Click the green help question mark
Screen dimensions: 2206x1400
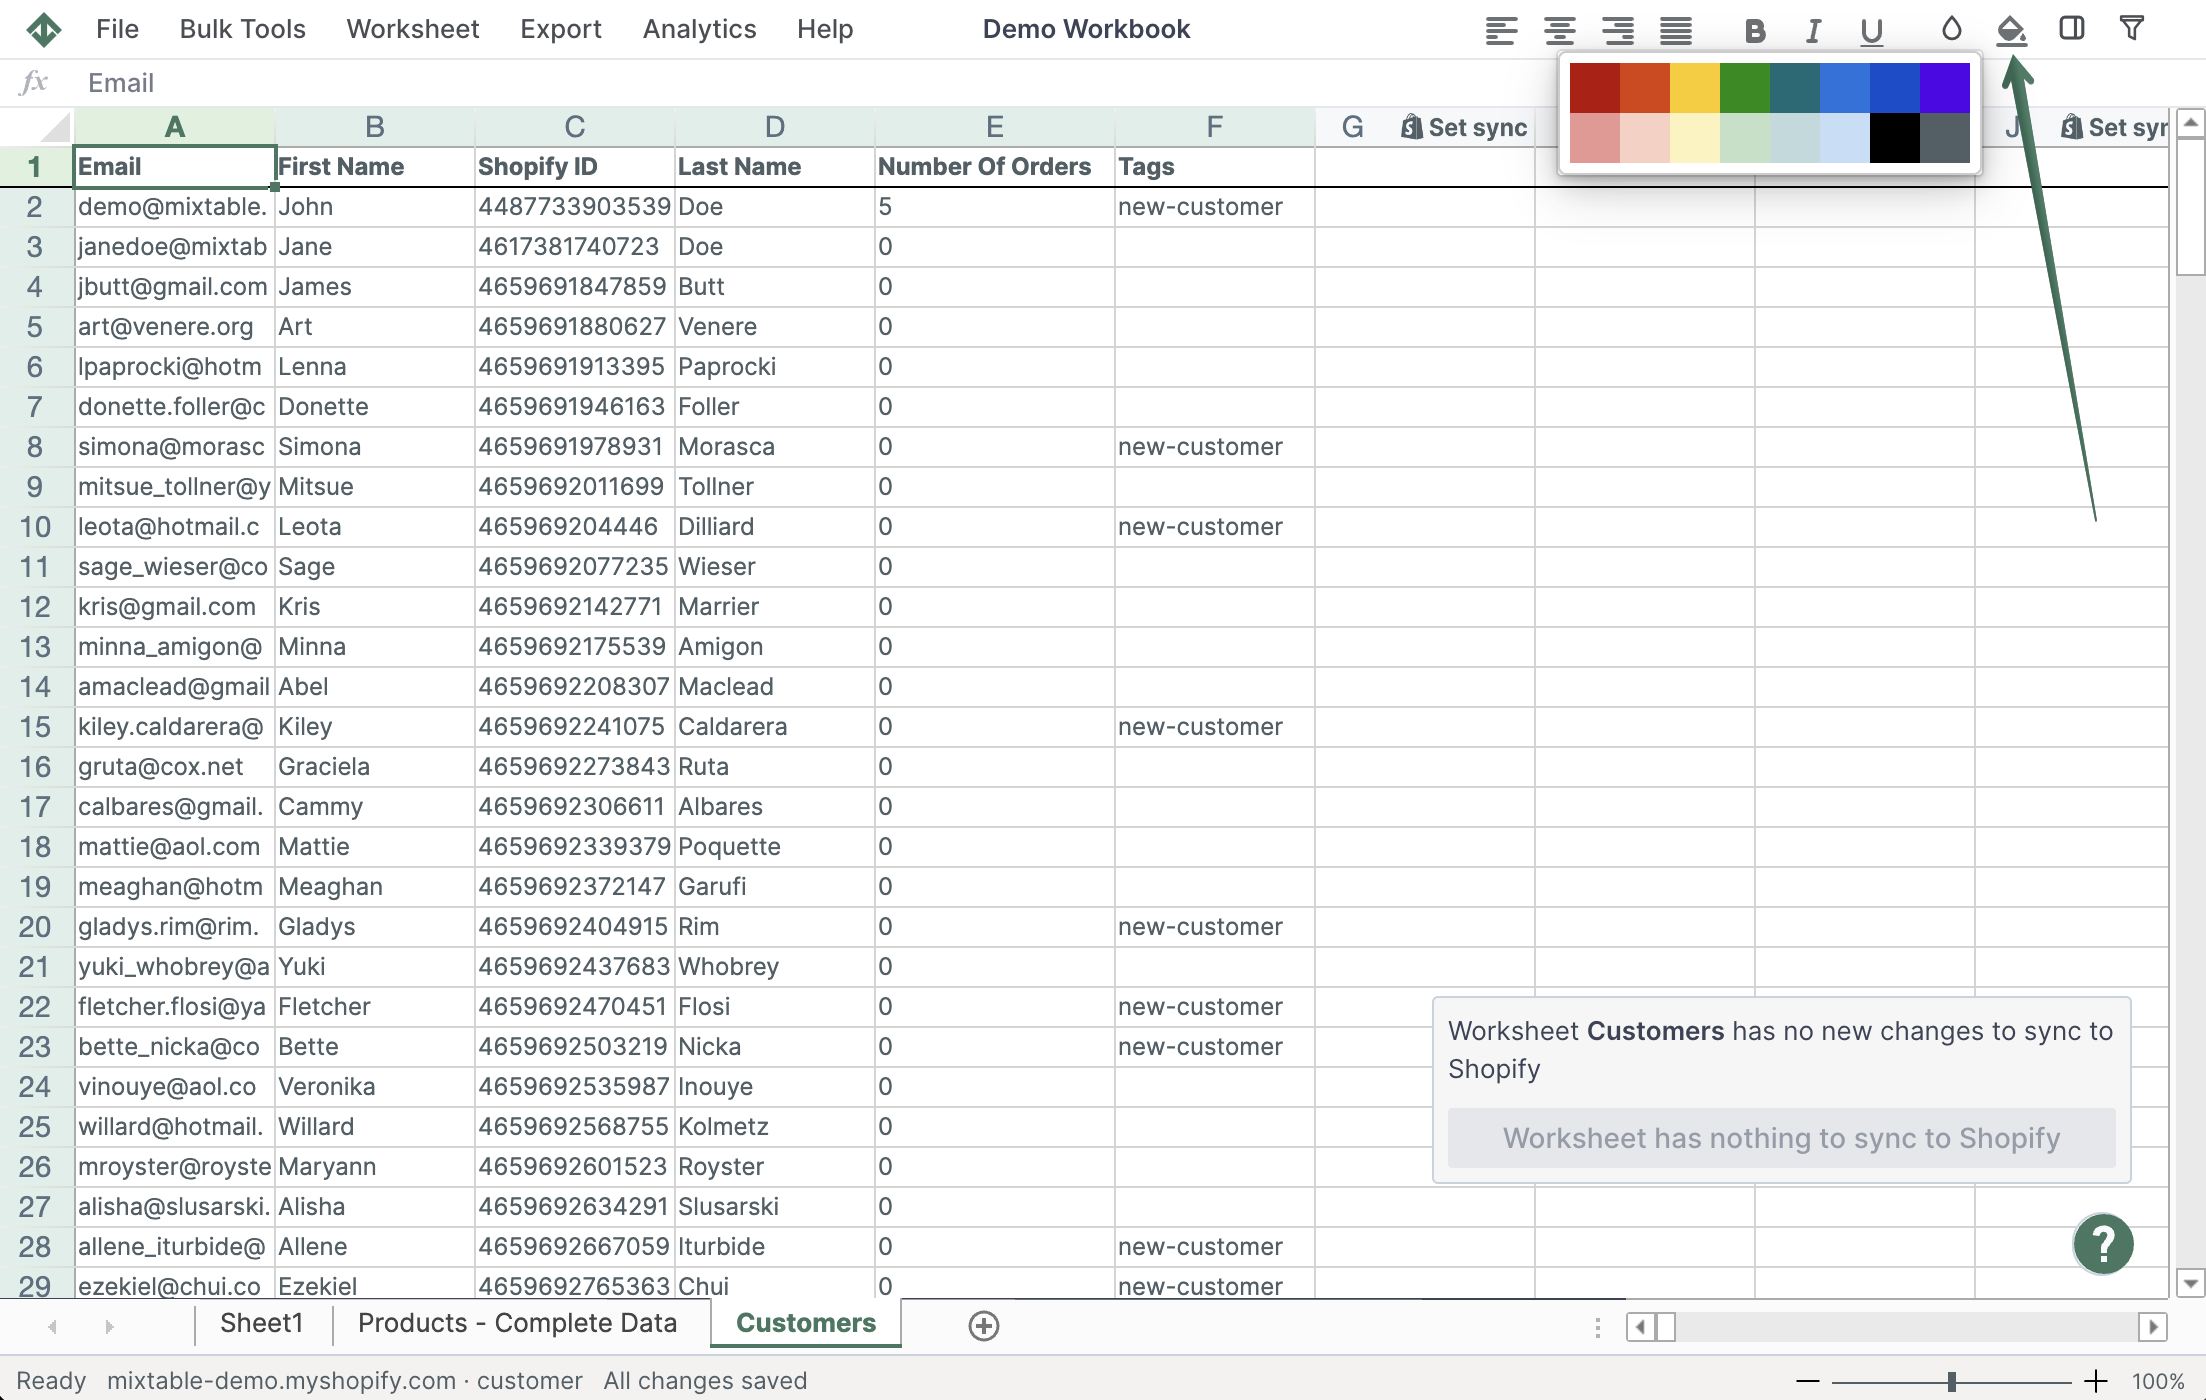point(2103,1244)
